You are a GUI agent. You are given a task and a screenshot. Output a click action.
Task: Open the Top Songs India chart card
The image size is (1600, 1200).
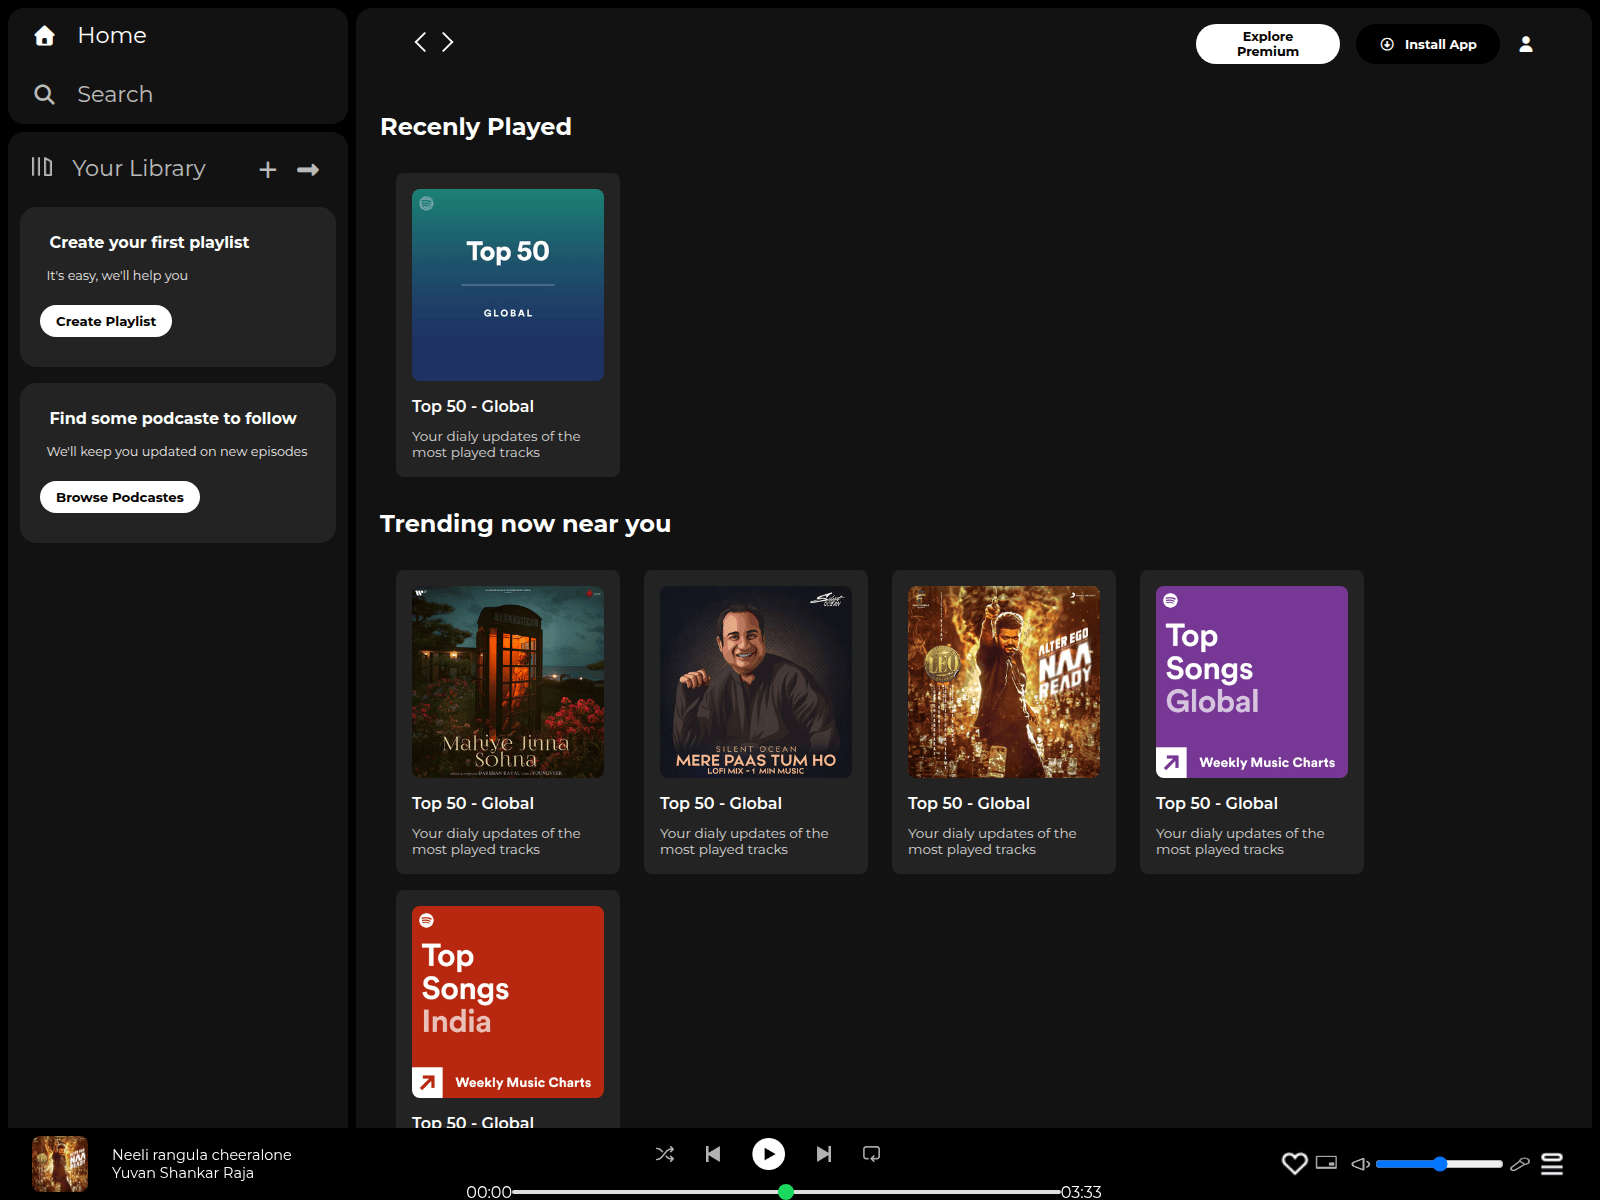[x=508, y=1009]
